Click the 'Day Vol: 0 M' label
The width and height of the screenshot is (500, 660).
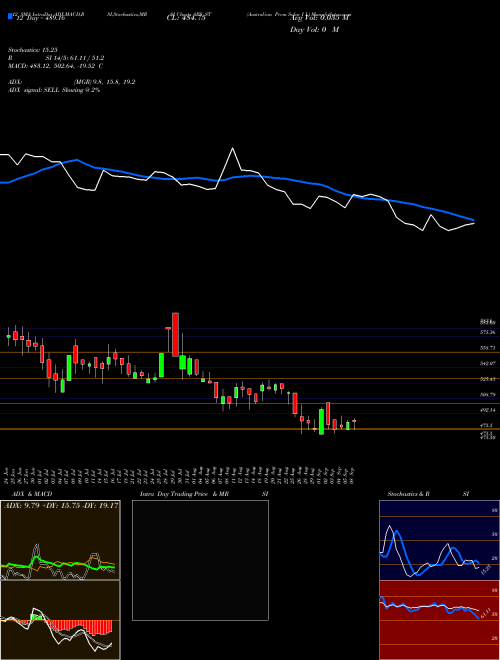click(315, 30)
